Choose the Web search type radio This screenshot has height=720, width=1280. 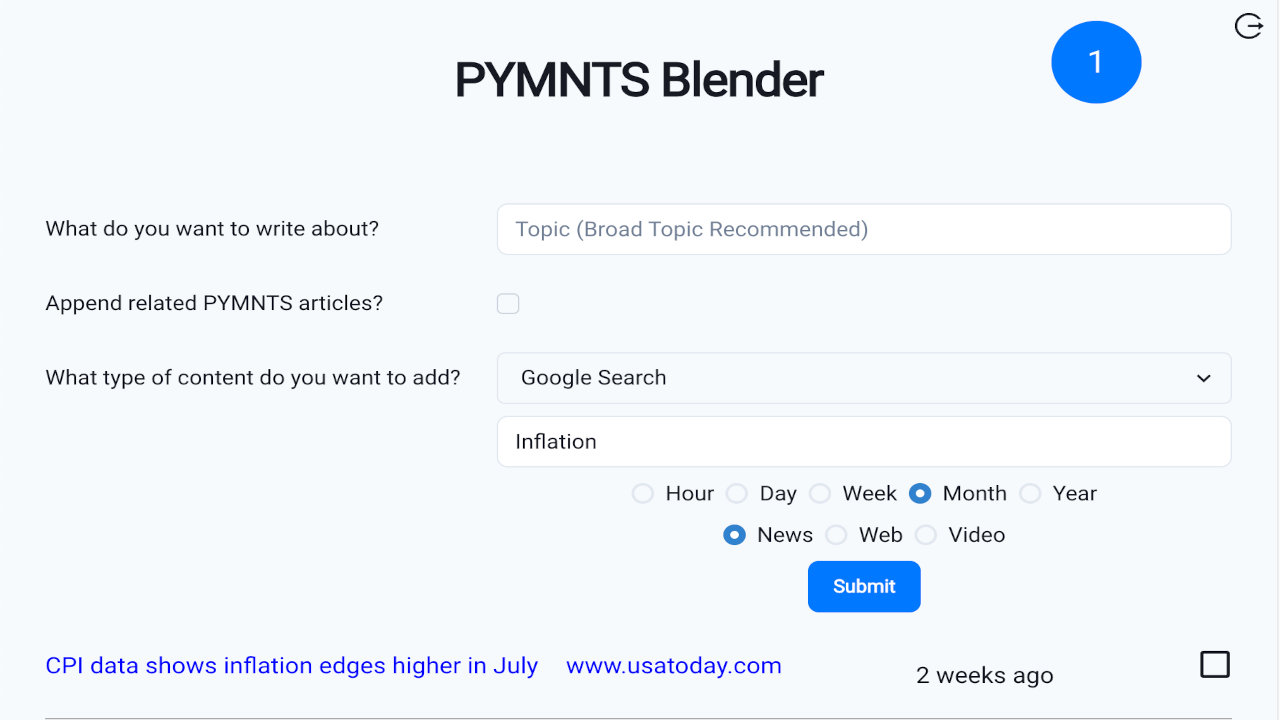click(836, 535)
